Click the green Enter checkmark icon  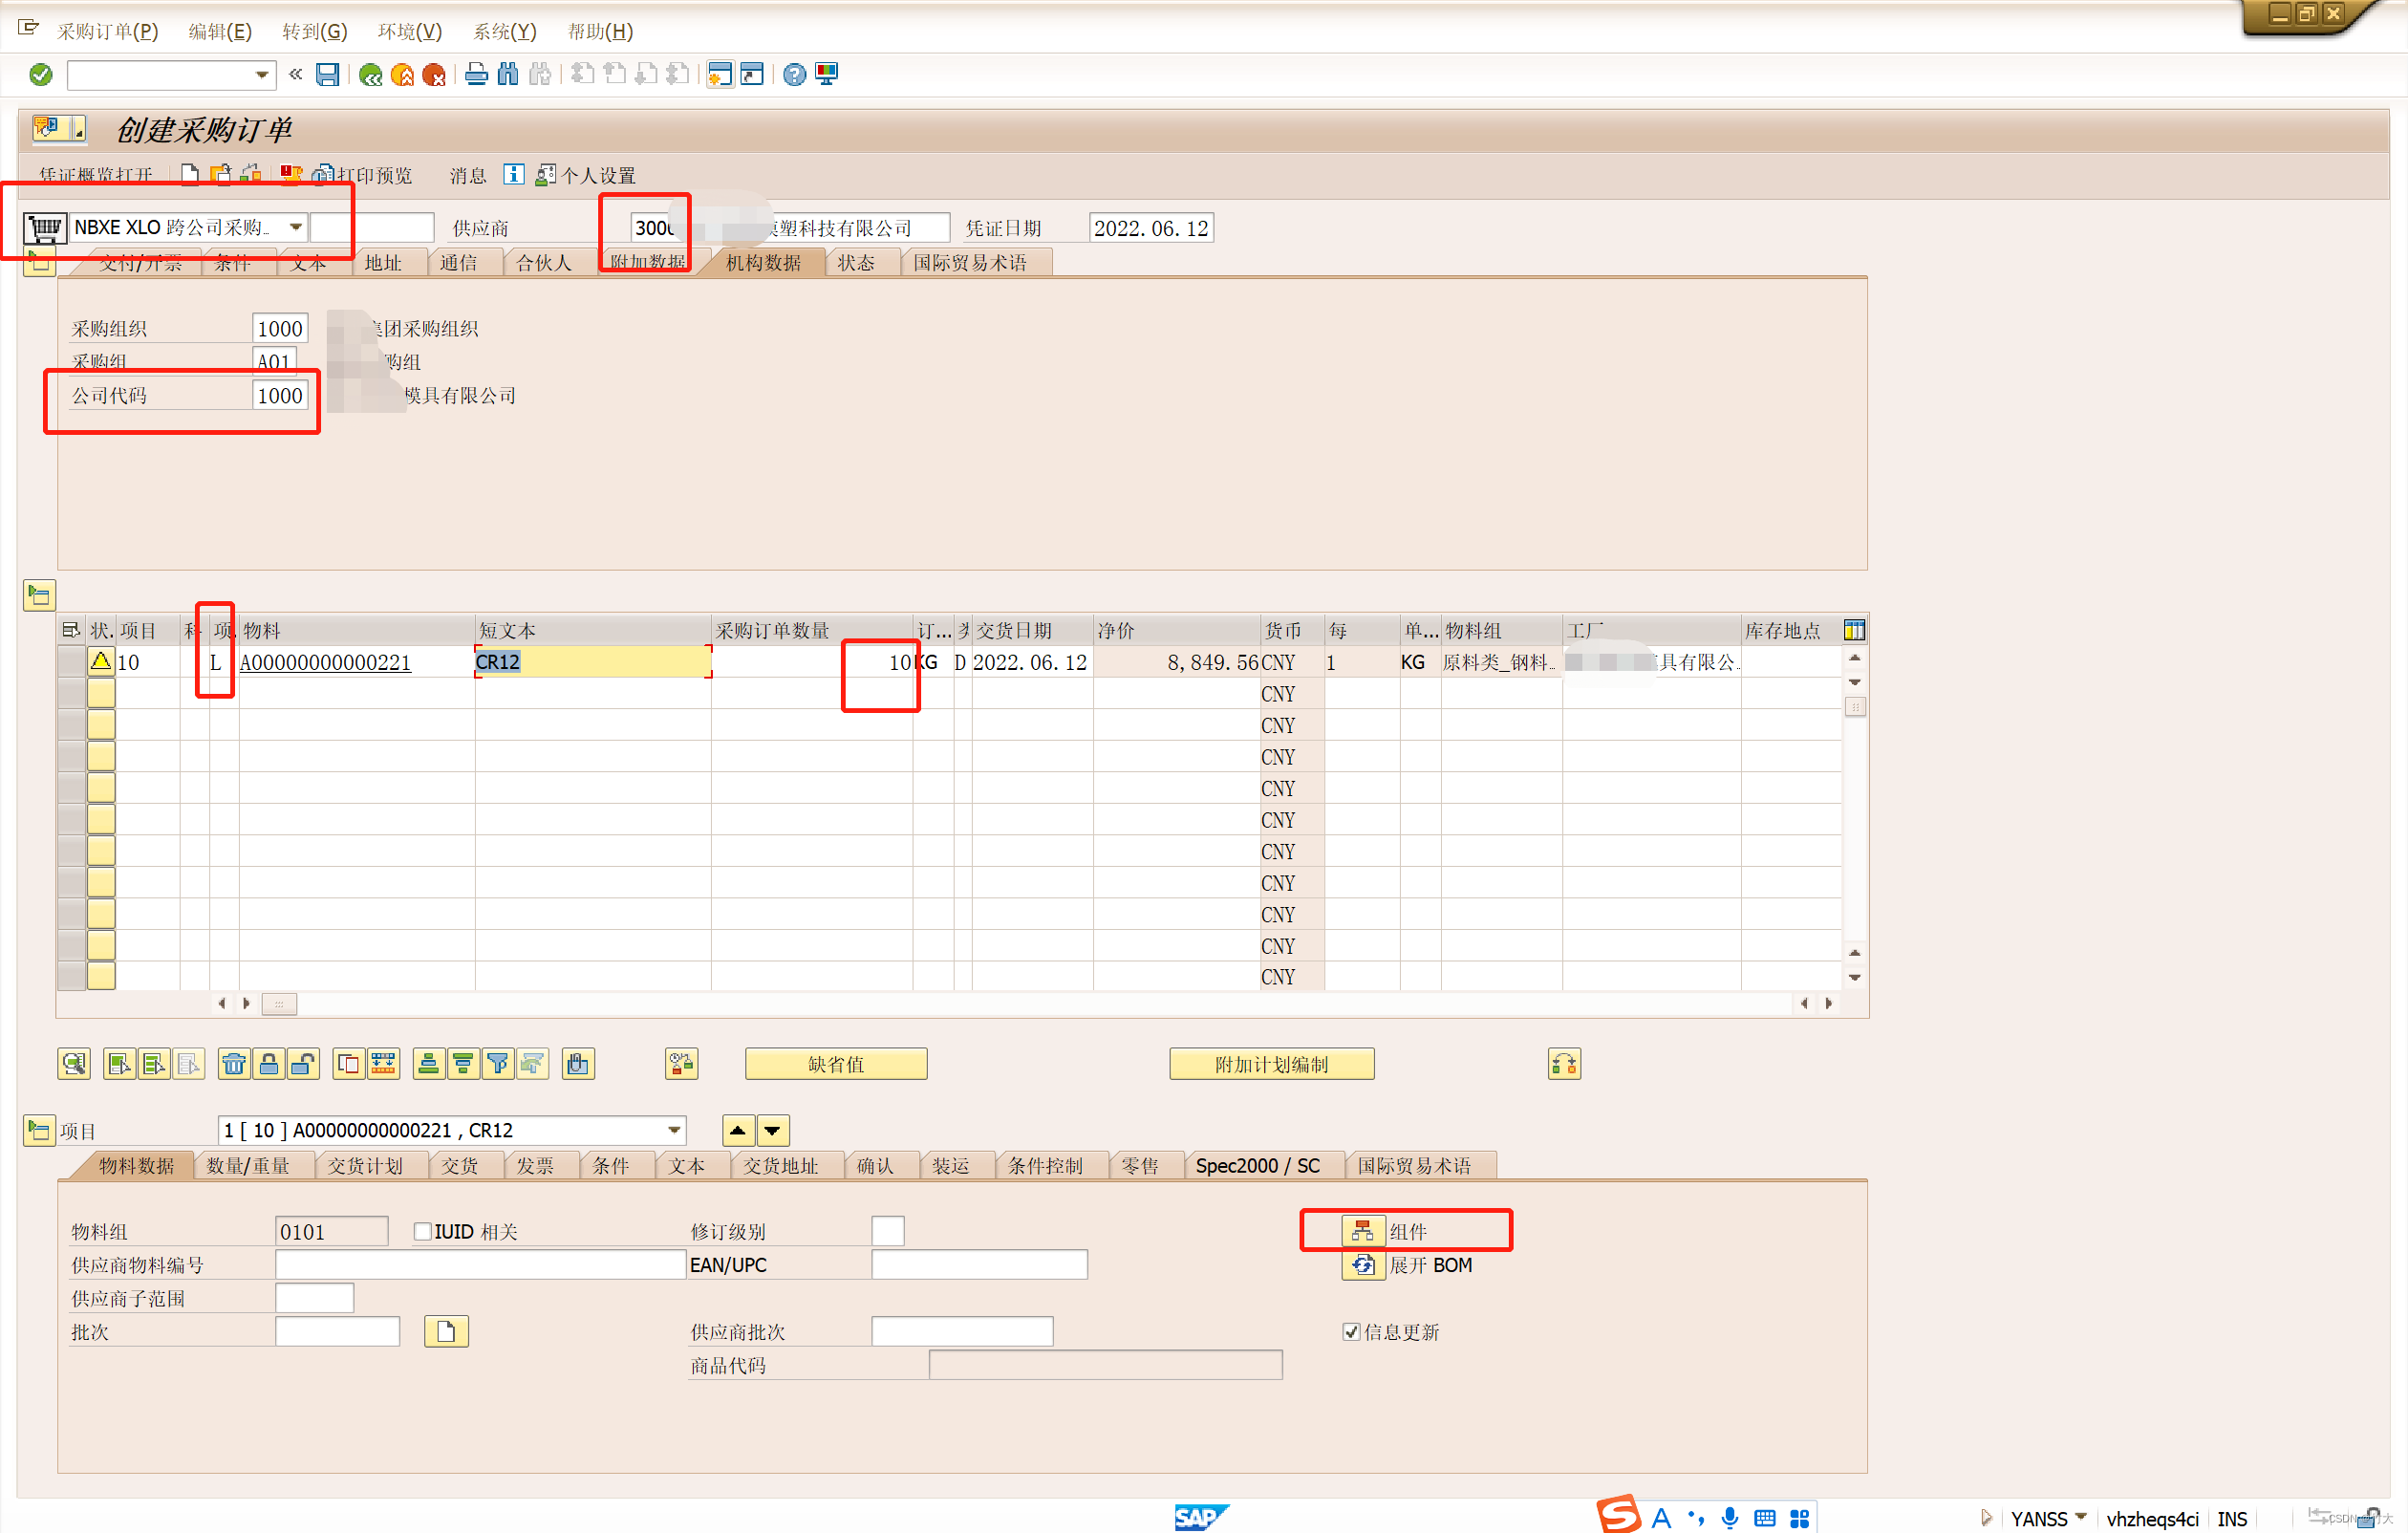[x=41, y=74]
